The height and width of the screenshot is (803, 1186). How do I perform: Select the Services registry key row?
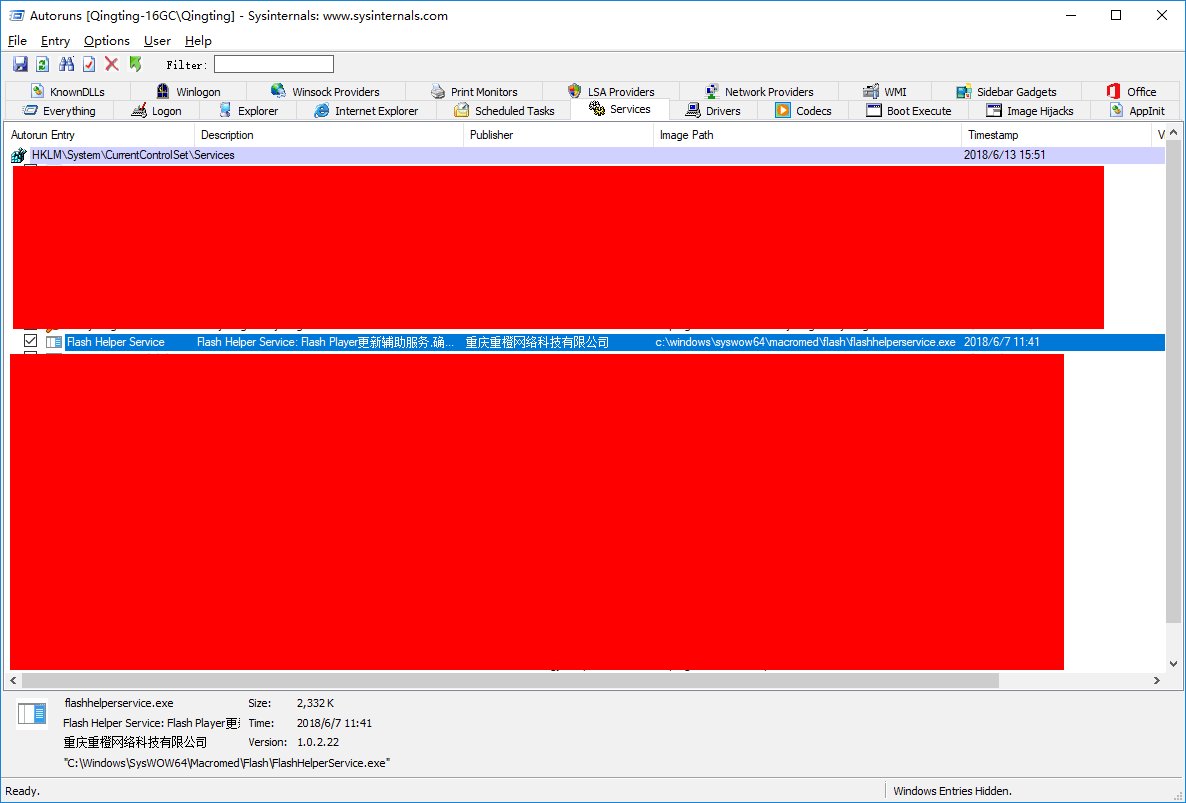click(x=133, y=155)
